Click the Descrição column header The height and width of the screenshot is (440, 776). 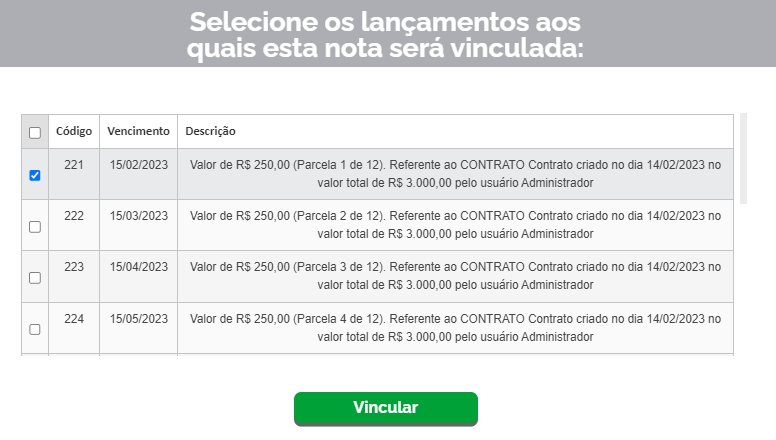pos(210,131)
